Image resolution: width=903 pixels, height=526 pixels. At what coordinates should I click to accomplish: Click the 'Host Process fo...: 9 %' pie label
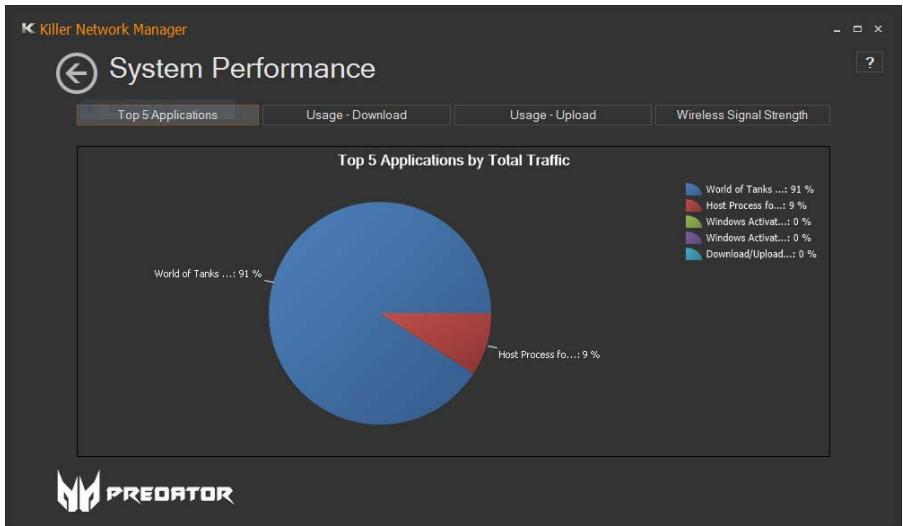click(x=549, y=354)
